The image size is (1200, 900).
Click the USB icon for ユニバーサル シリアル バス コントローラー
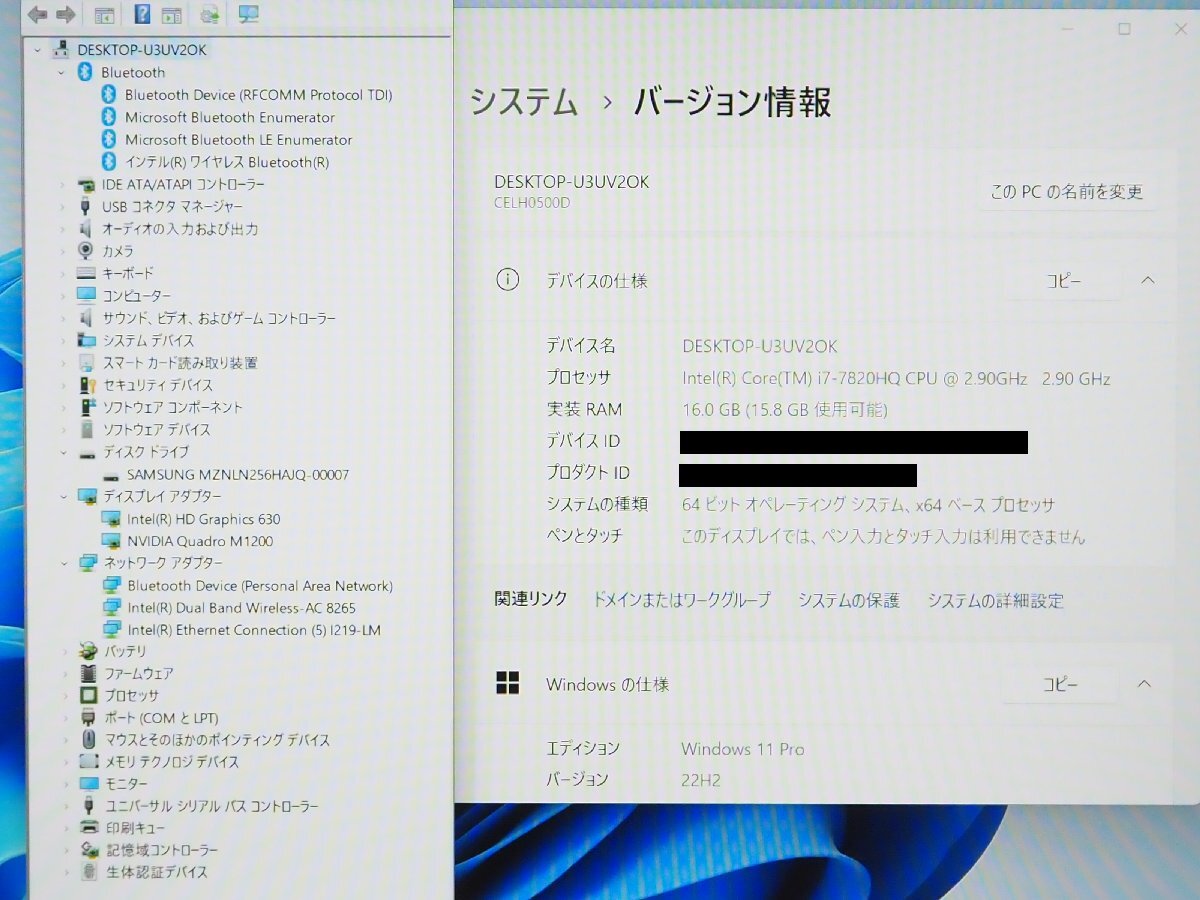click(89, 806)
